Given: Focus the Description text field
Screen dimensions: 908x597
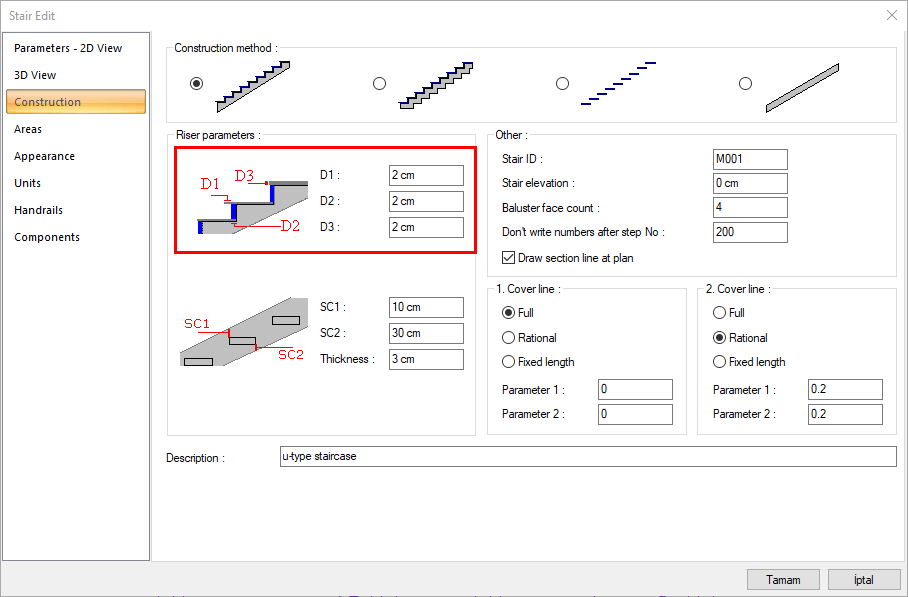Looking at the screenshot, I should 587,457.
